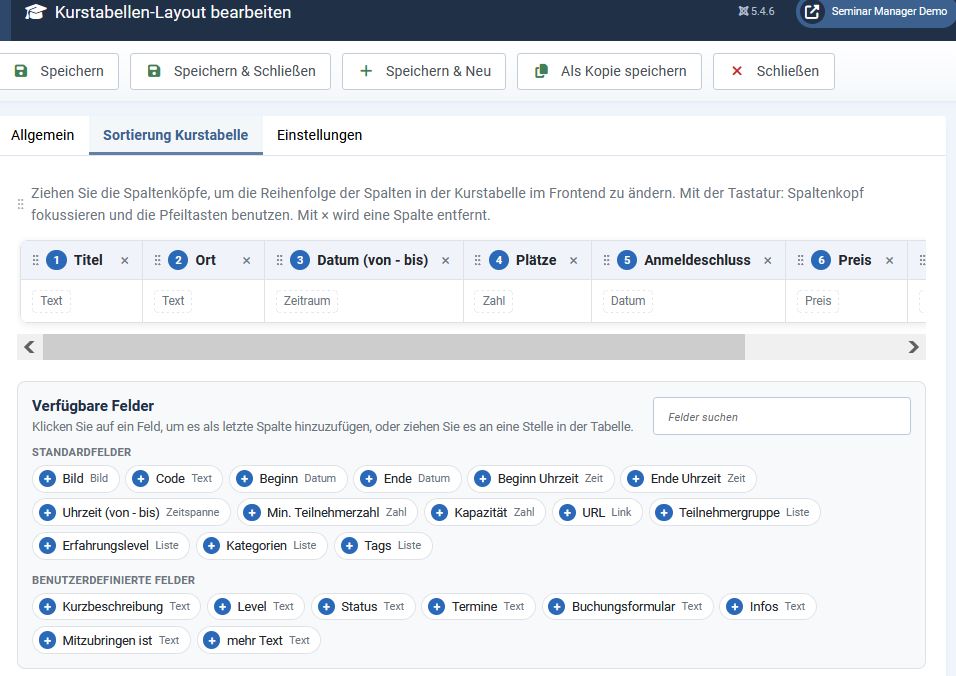Click the table's horizontal scrollbar thumb
This screenshot has height=676, width=956.
pyautogui.click(x=394, y=347)
